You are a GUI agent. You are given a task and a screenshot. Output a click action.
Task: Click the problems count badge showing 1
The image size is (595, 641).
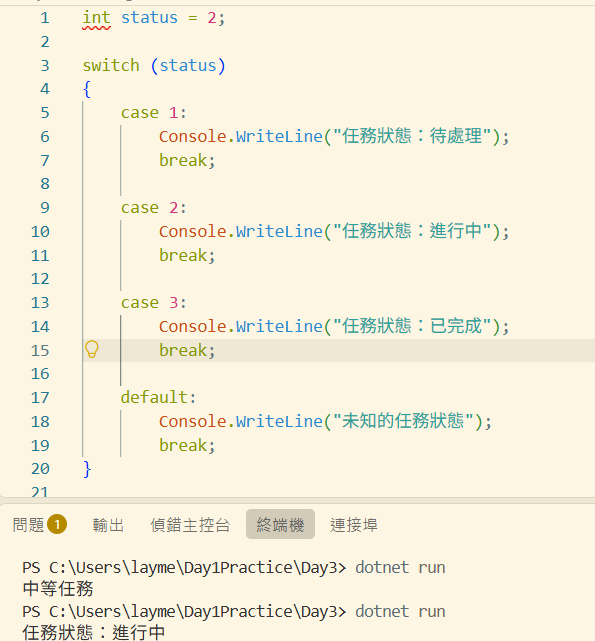(57, 524)
